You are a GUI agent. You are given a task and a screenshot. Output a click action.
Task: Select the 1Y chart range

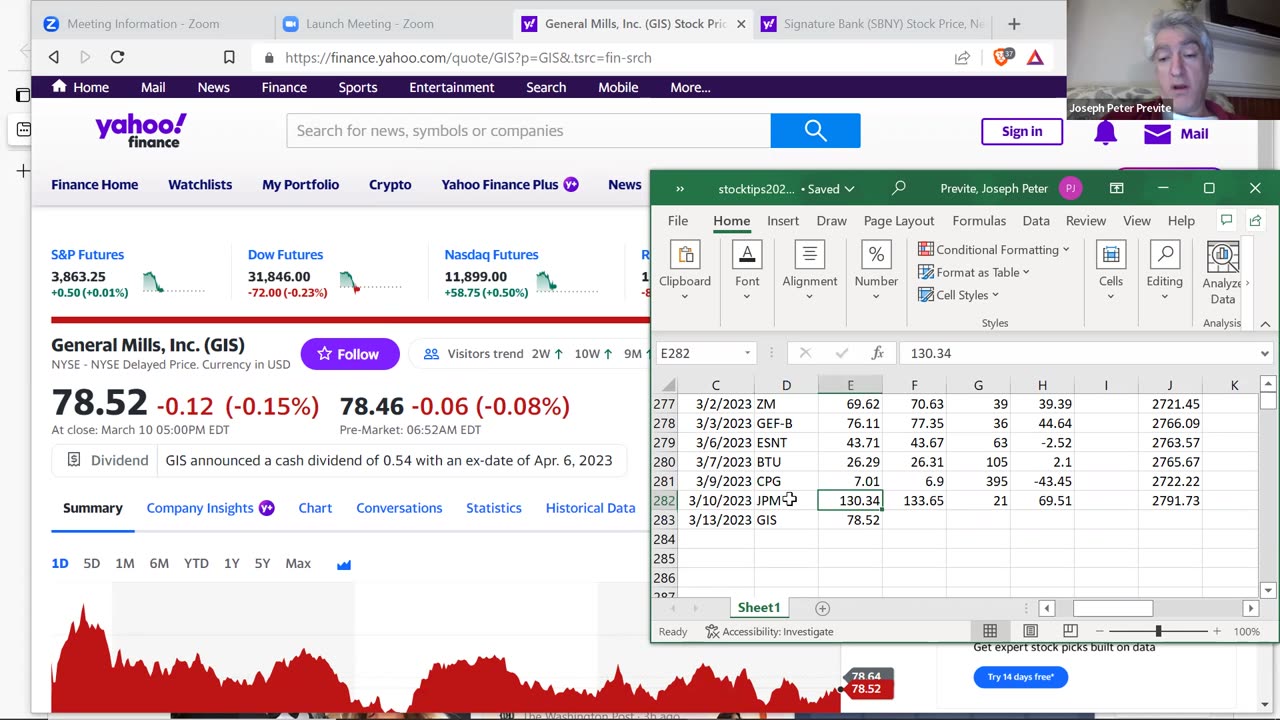(231, 564)
